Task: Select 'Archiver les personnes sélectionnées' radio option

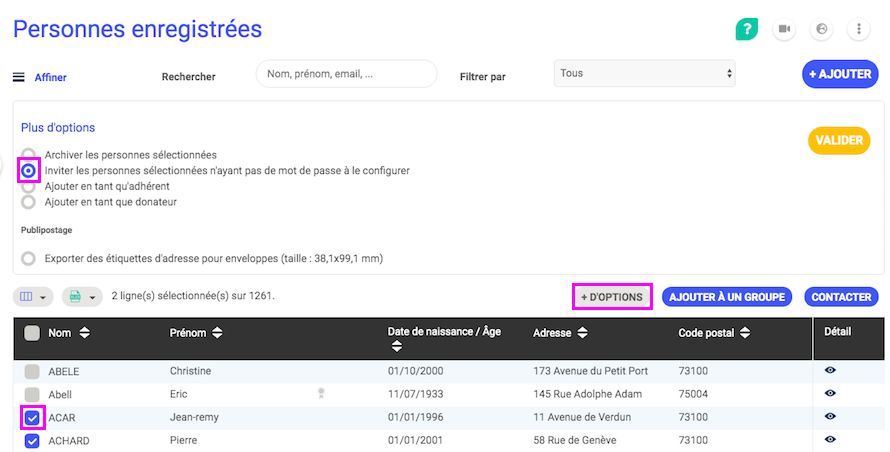Action: click(29, 155)
